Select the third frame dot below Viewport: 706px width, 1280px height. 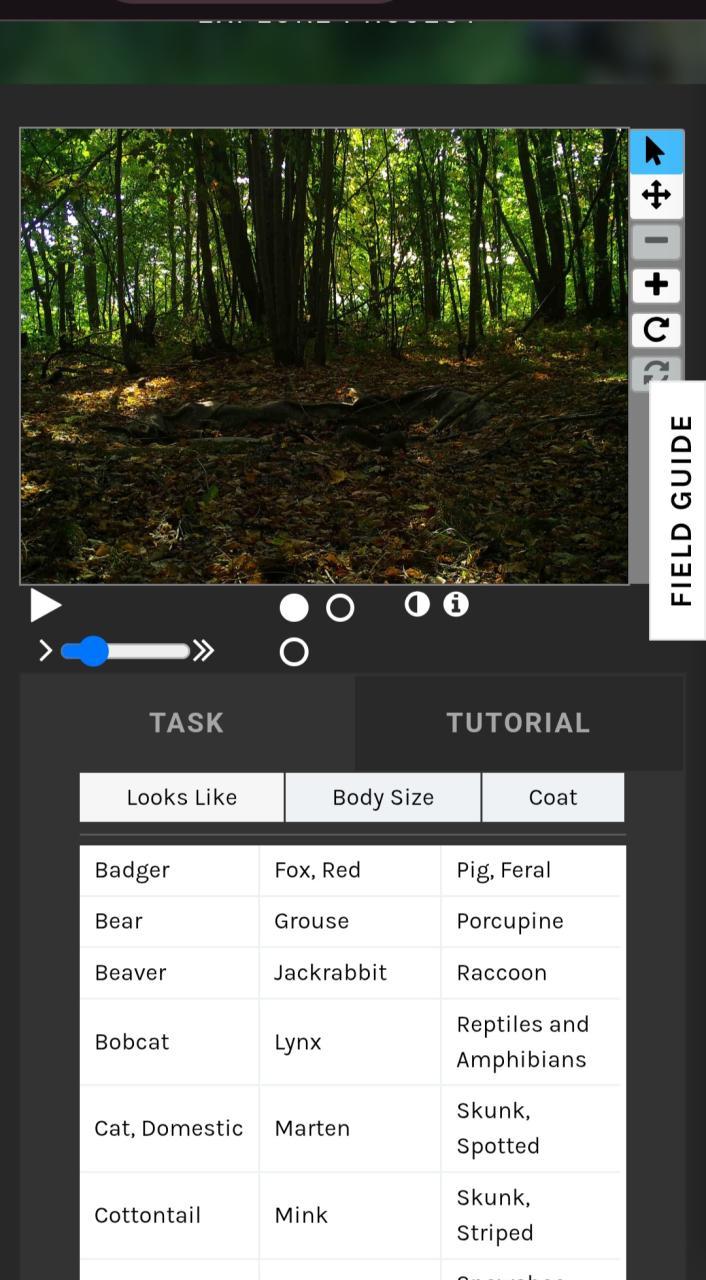[x=294, y=652]
